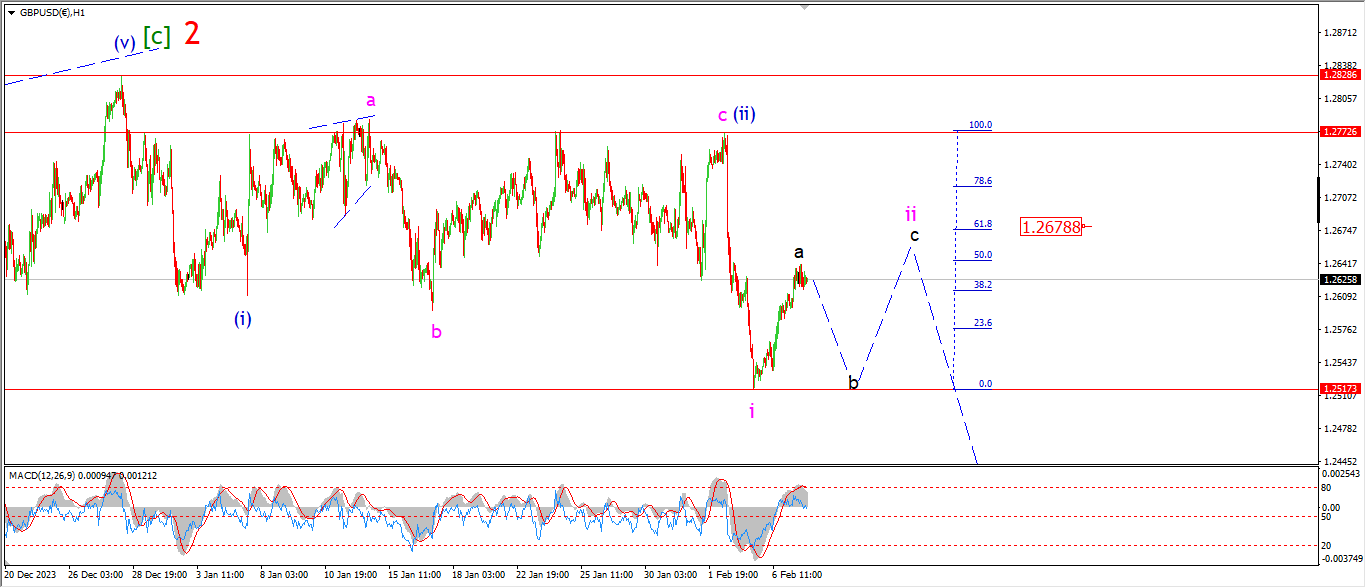
Task: Select the magenta ii wave label
Action: 911,213
